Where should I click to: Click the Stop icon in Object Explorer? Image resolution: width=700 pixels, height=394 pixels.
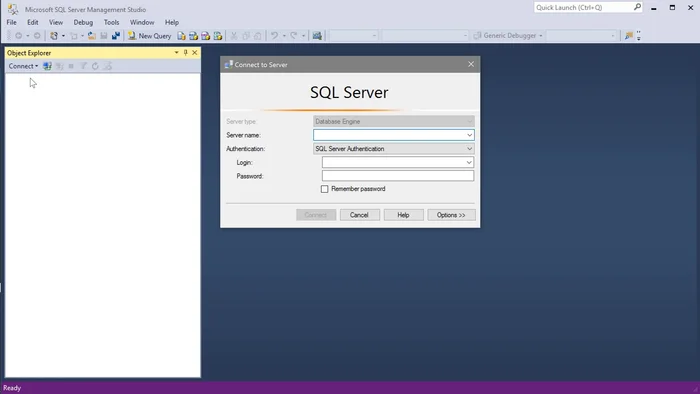coord(71,66)
